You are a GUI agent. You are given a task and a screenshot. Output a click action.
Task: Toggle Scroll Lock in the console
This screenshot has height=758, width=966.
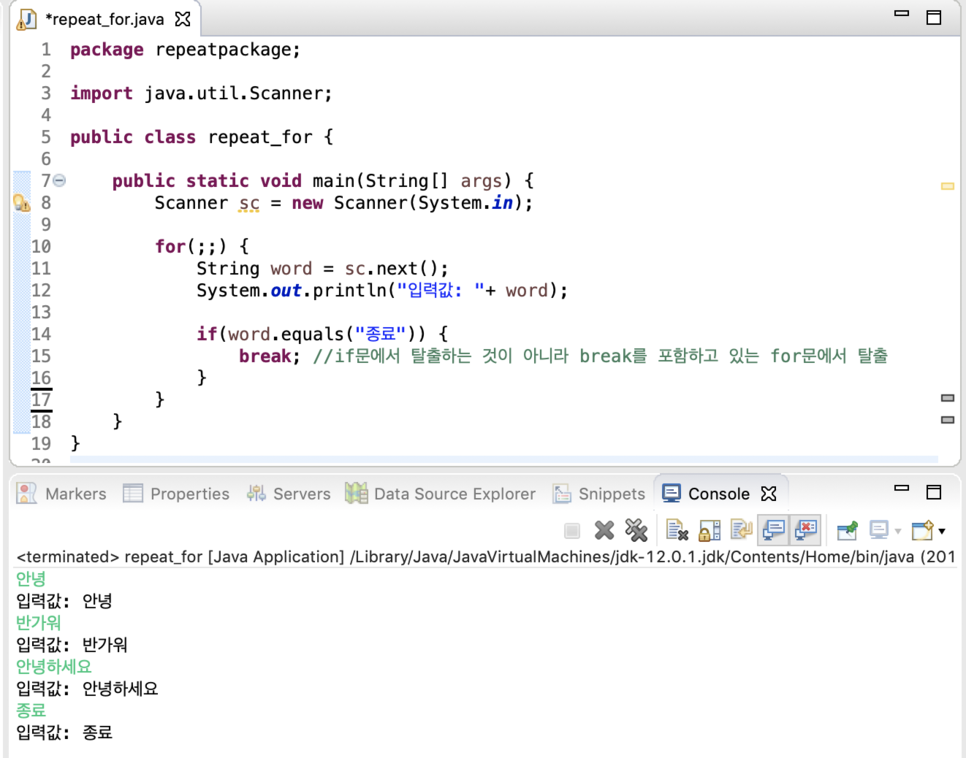[x=709, y=530]
